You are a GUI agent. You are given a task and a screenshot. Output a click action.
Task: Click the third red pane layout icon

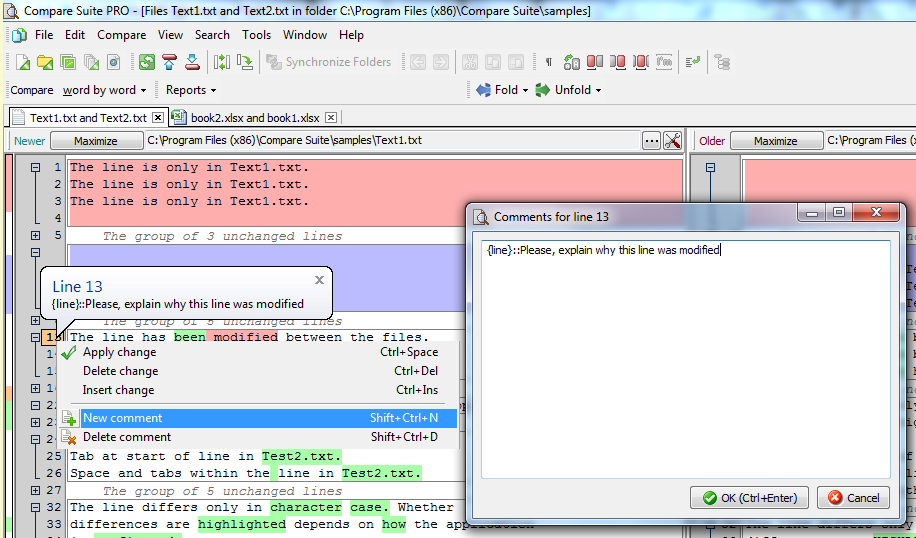tap(641, 62)
